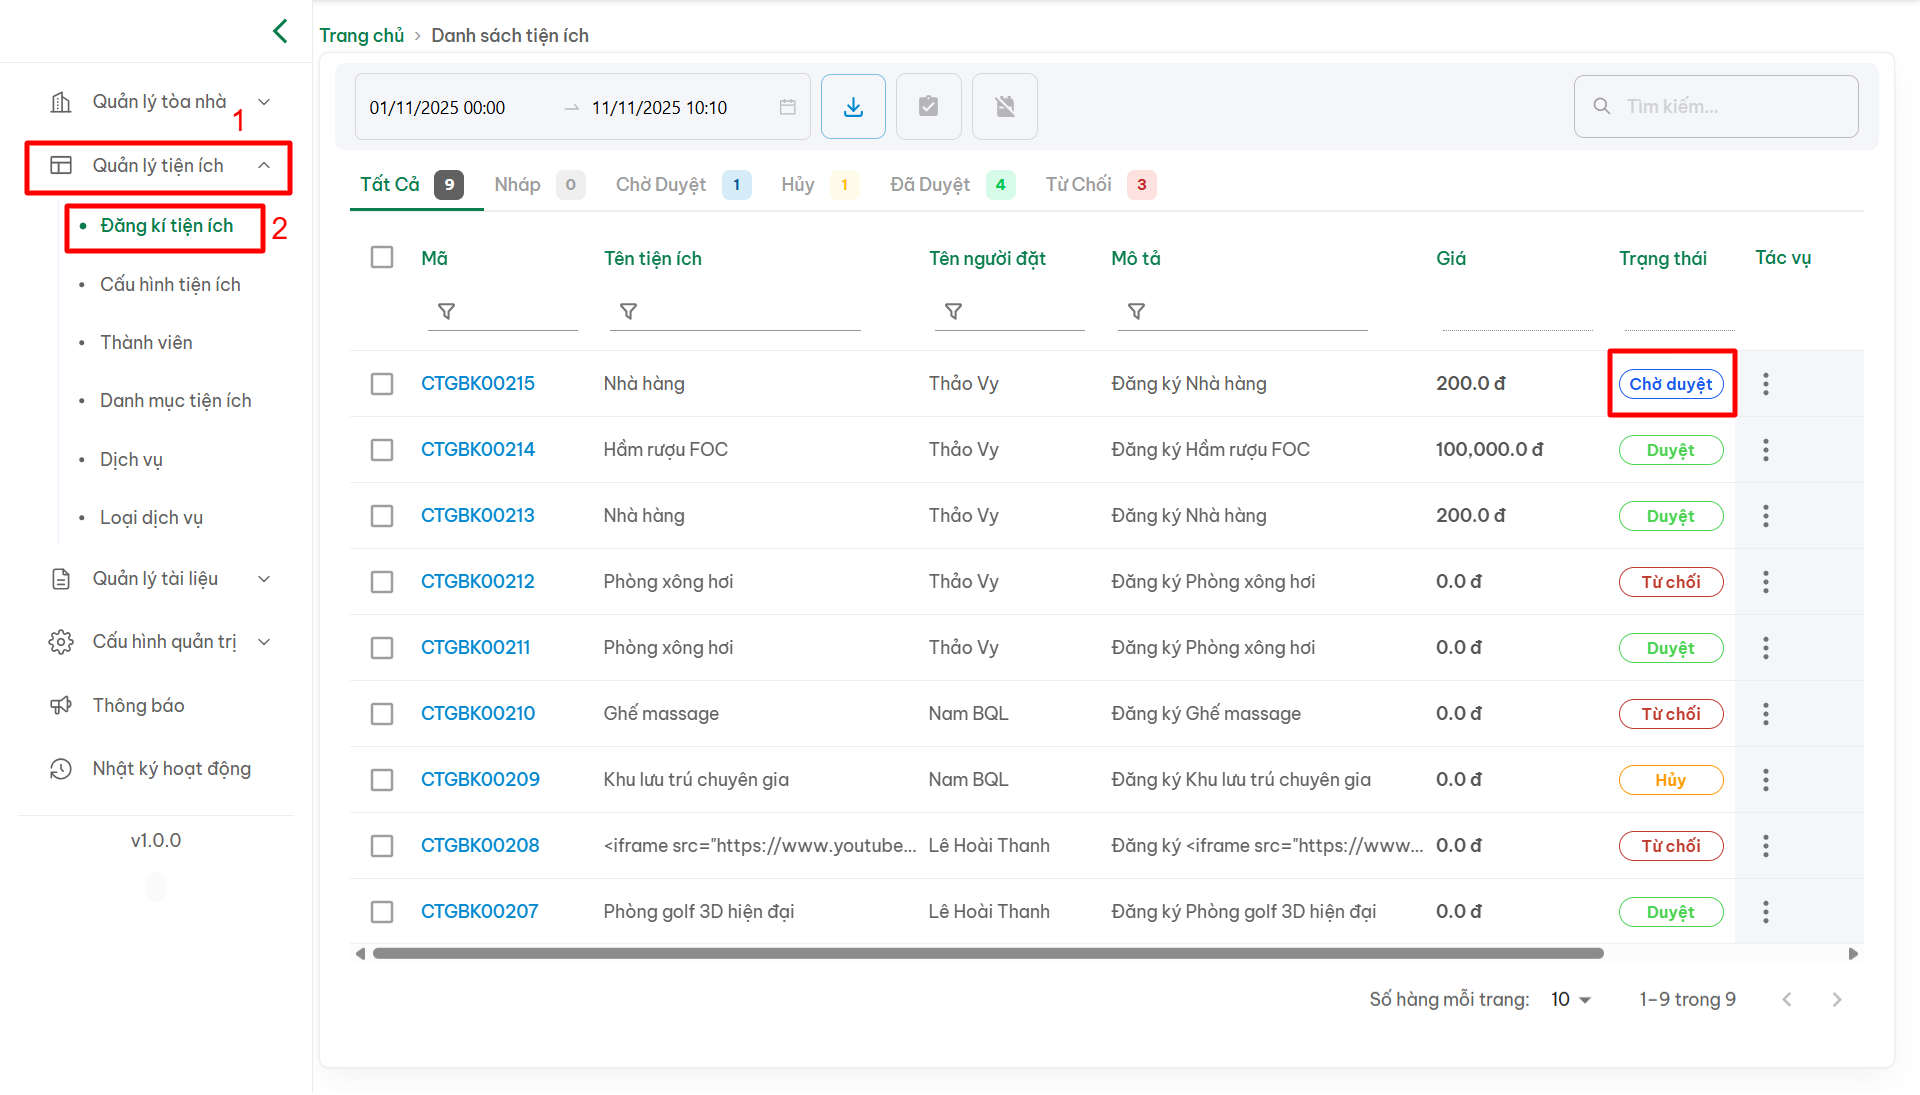Click the approve clipboard-check toolbar icon
This screenshot has width=1920, height=1095.
928,106
